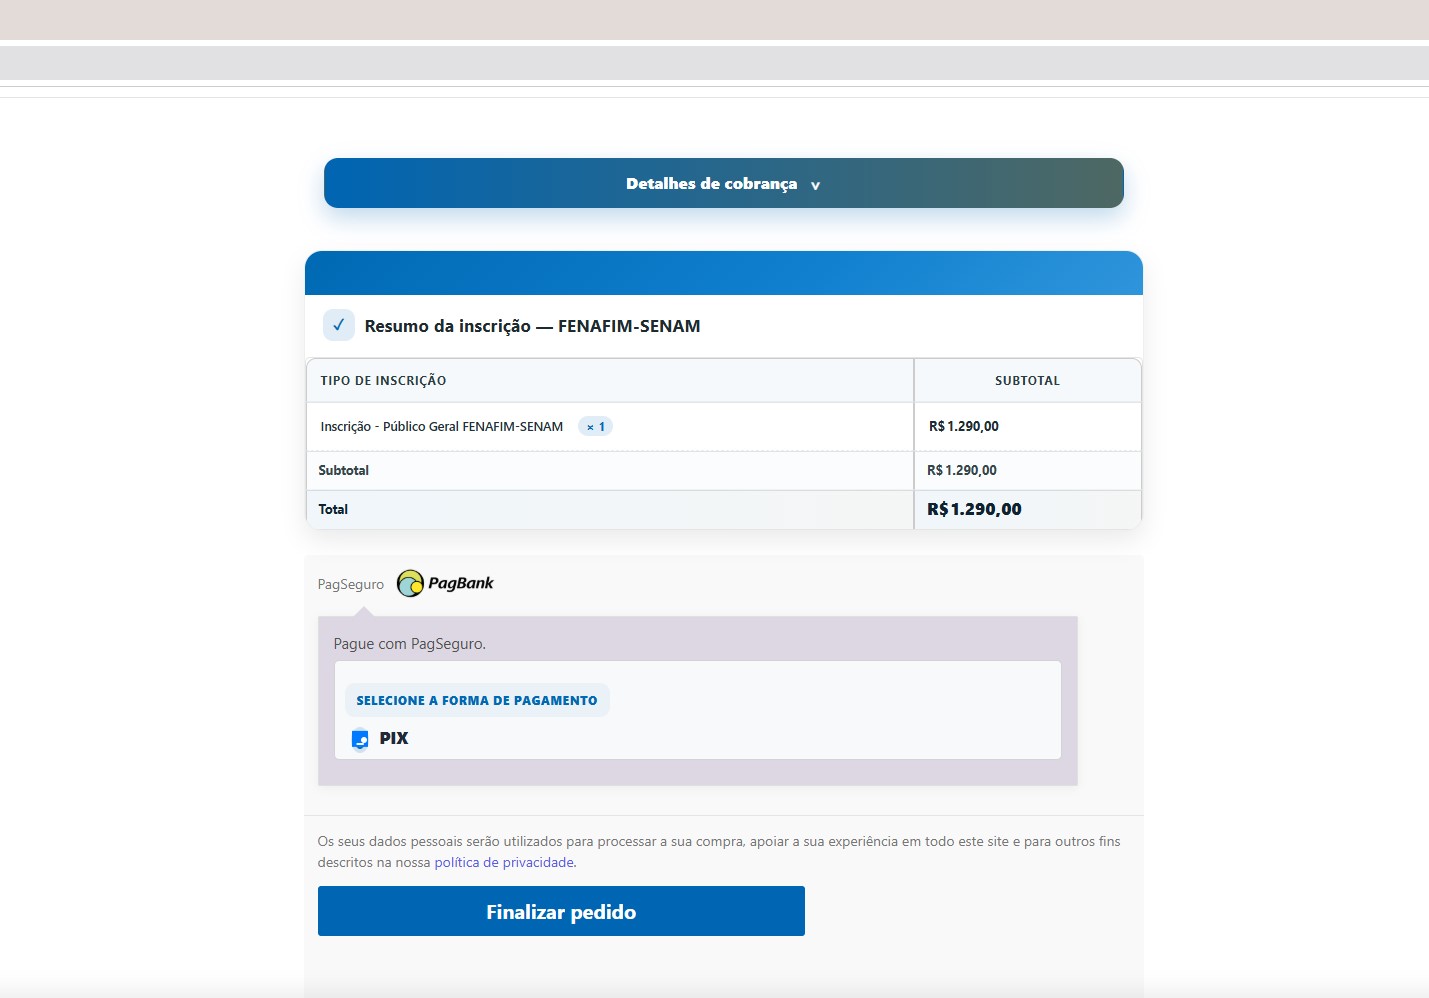
Task: Click the total amount R$ 1.290,00
Action: [974, 509]
